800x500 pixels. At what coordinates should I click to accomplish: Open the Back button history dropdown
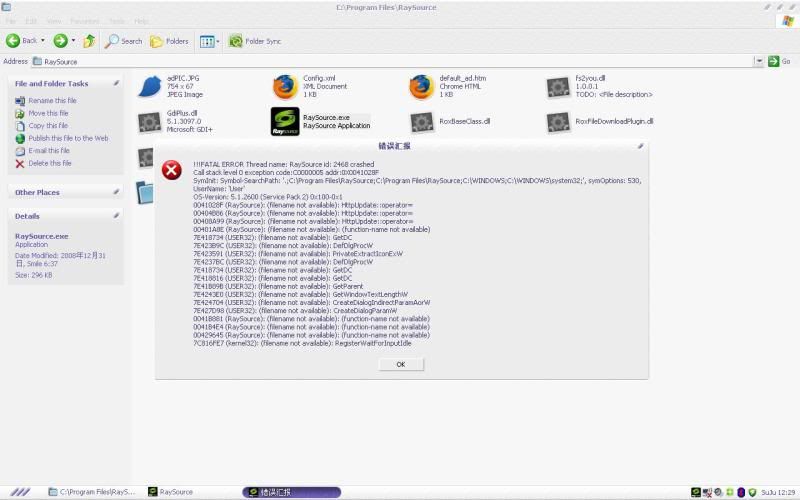[x=42, y=41]
